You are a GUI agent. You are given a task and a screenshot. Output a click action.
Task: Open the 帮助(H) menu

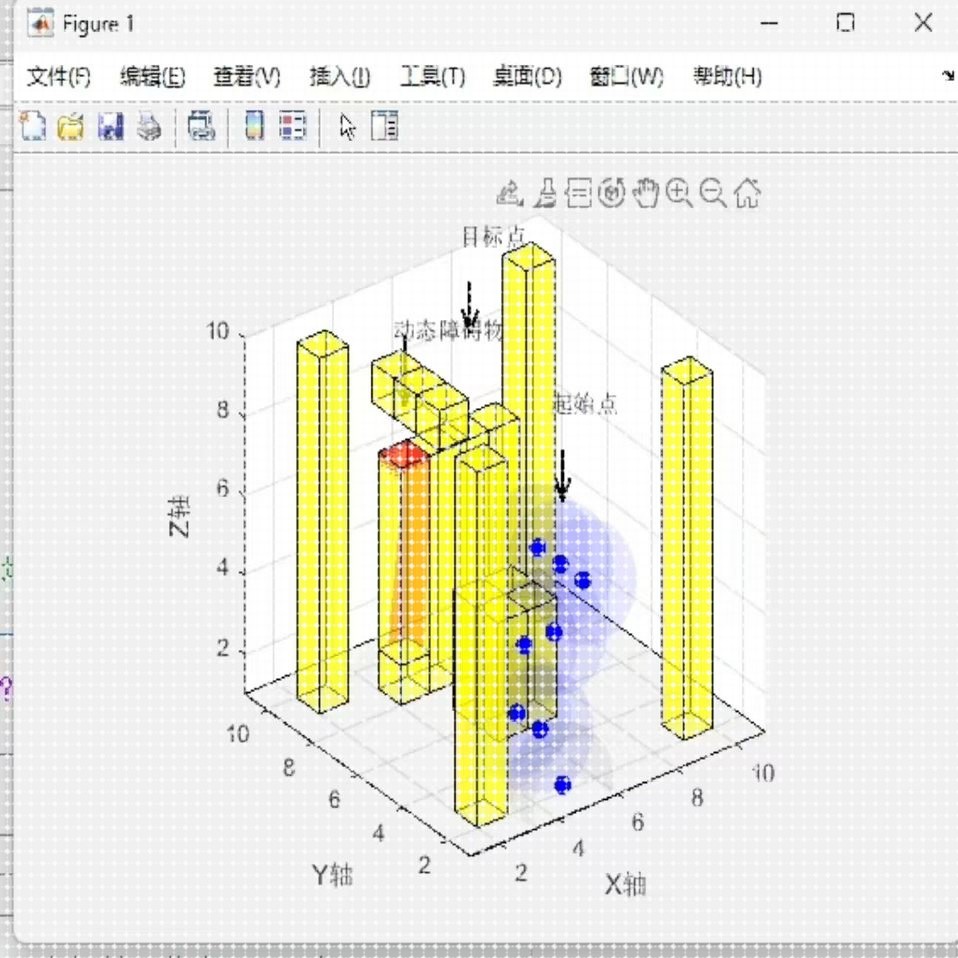[x=727, y=76]
